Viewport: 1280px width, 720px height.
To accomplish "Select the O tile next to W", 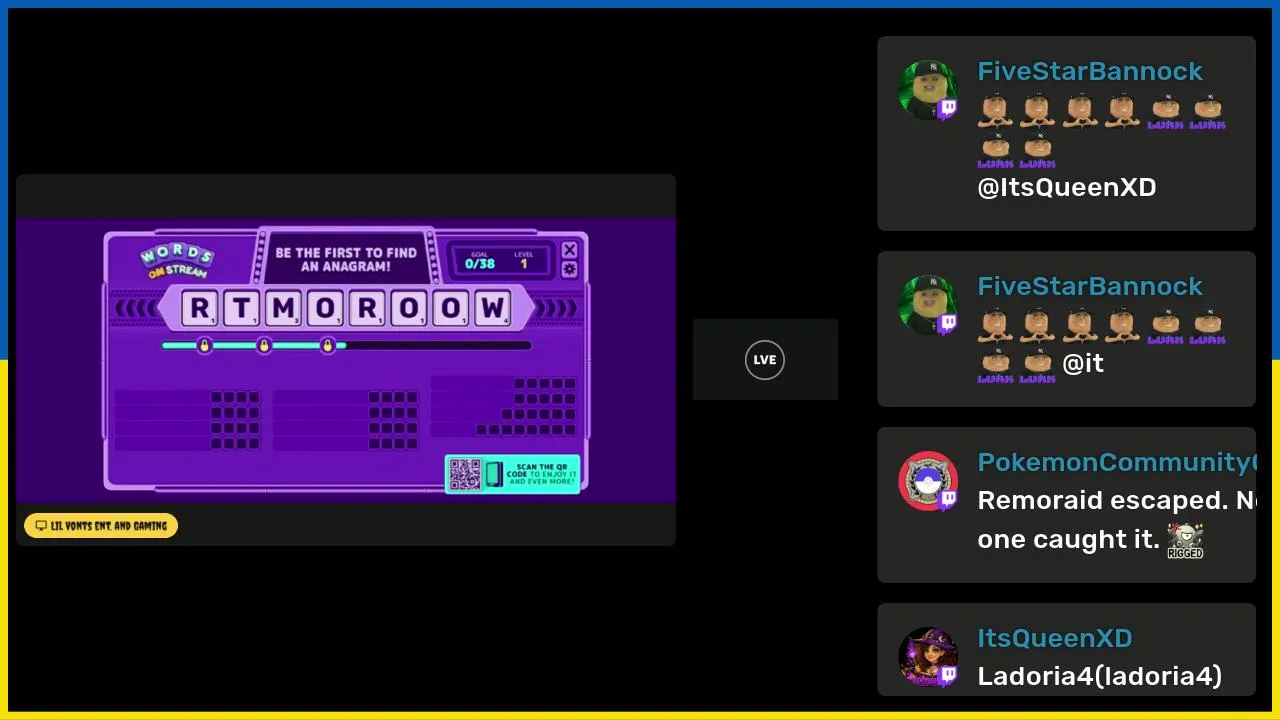I will [450, 309].
